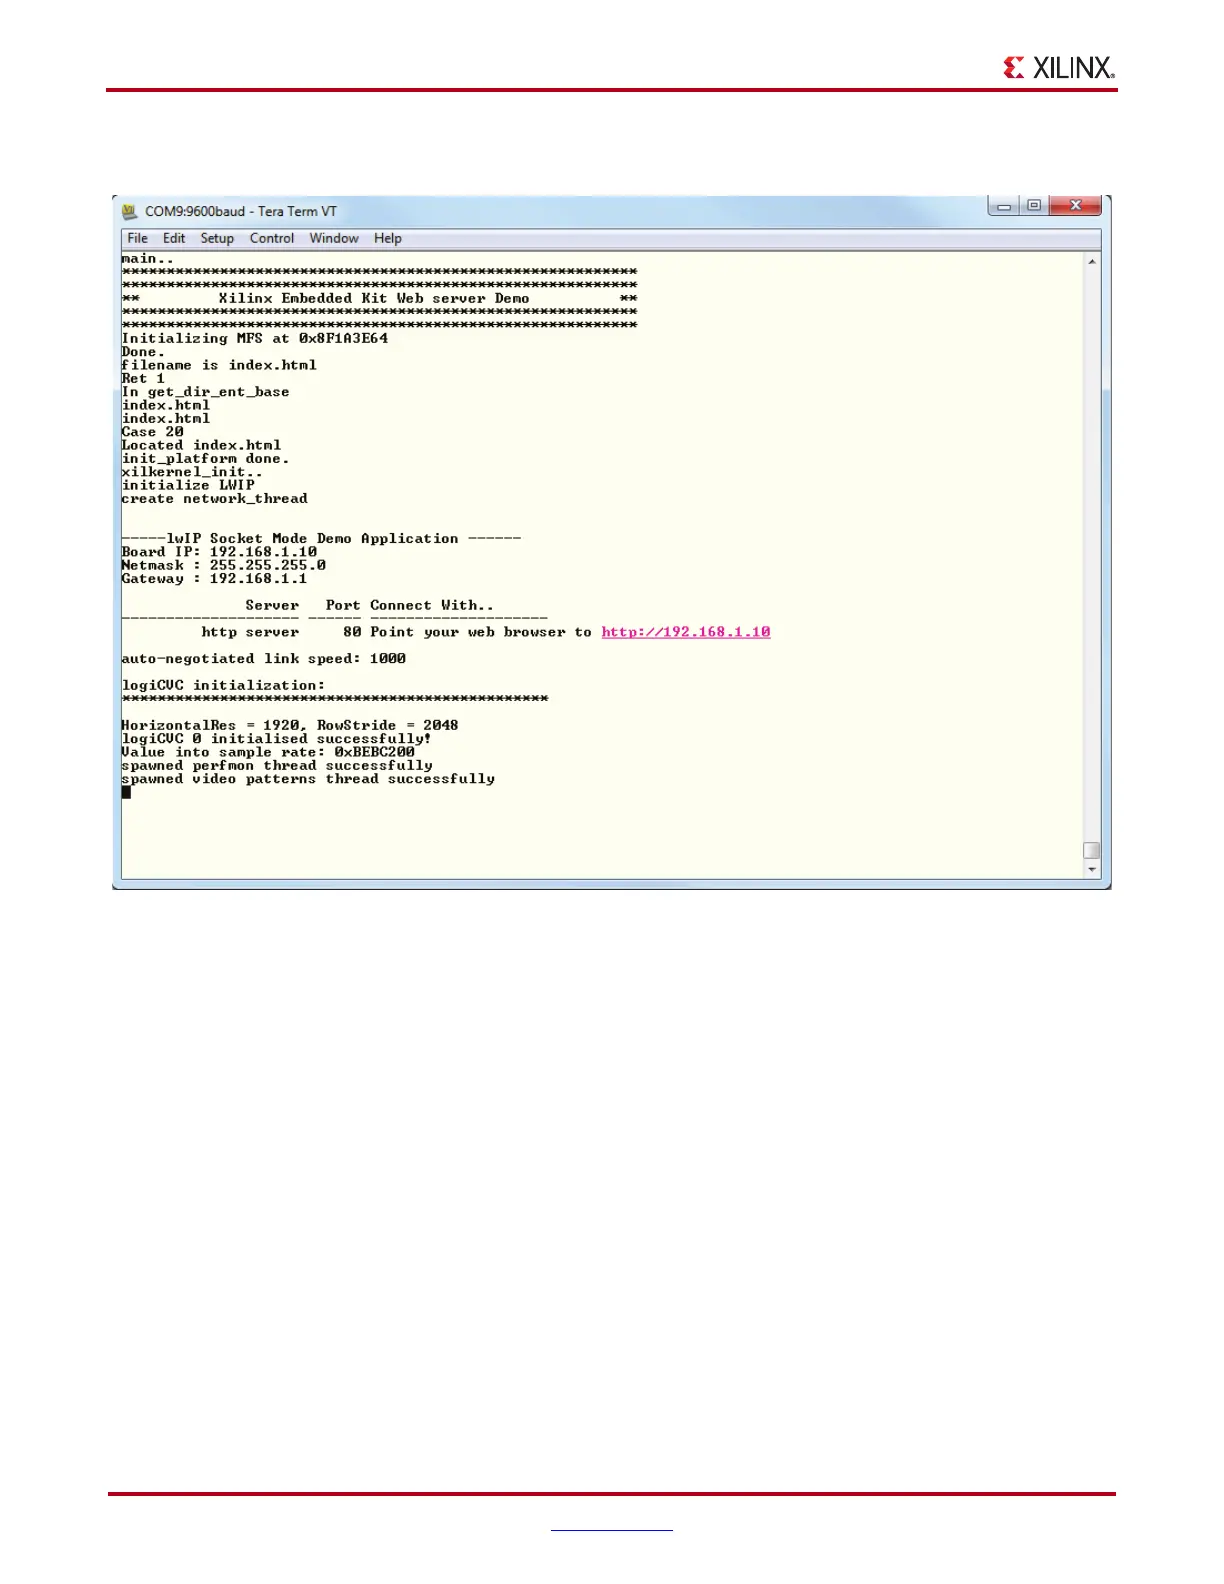
Task: Click the terminal scrollbar thumb
Action: (1092, 850)
